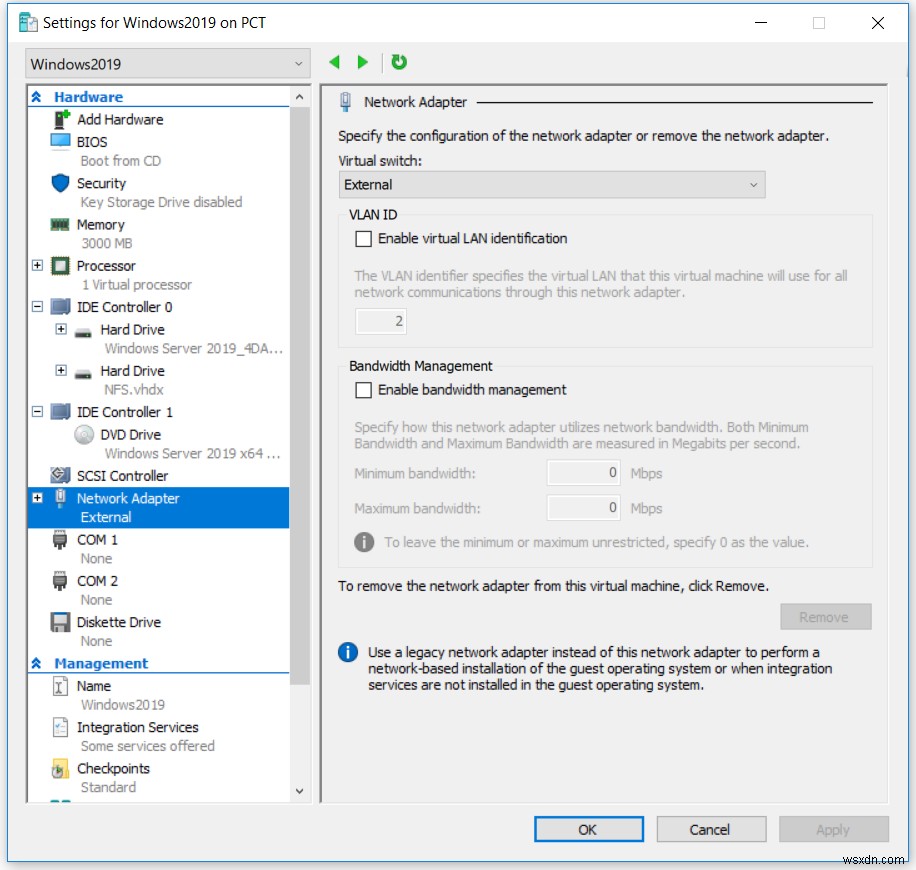Click the Security shield icon
Screen dimensions: 916x870
[x=60, y=183]
